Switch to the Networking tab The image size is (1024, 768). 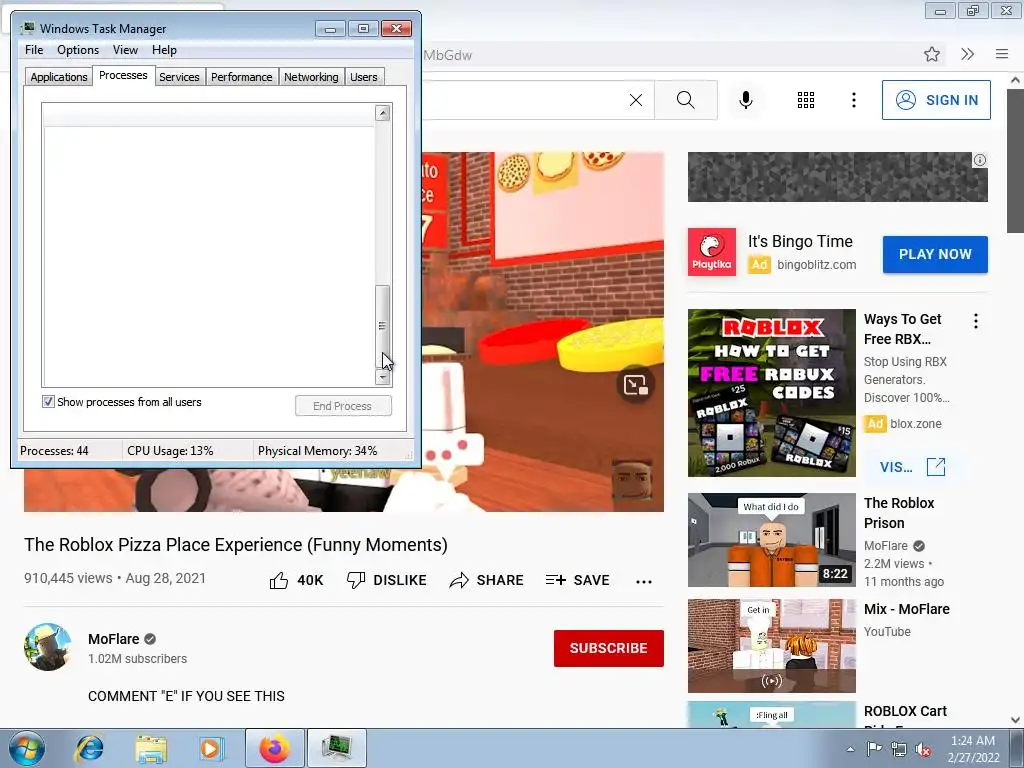tap(311, 77)
